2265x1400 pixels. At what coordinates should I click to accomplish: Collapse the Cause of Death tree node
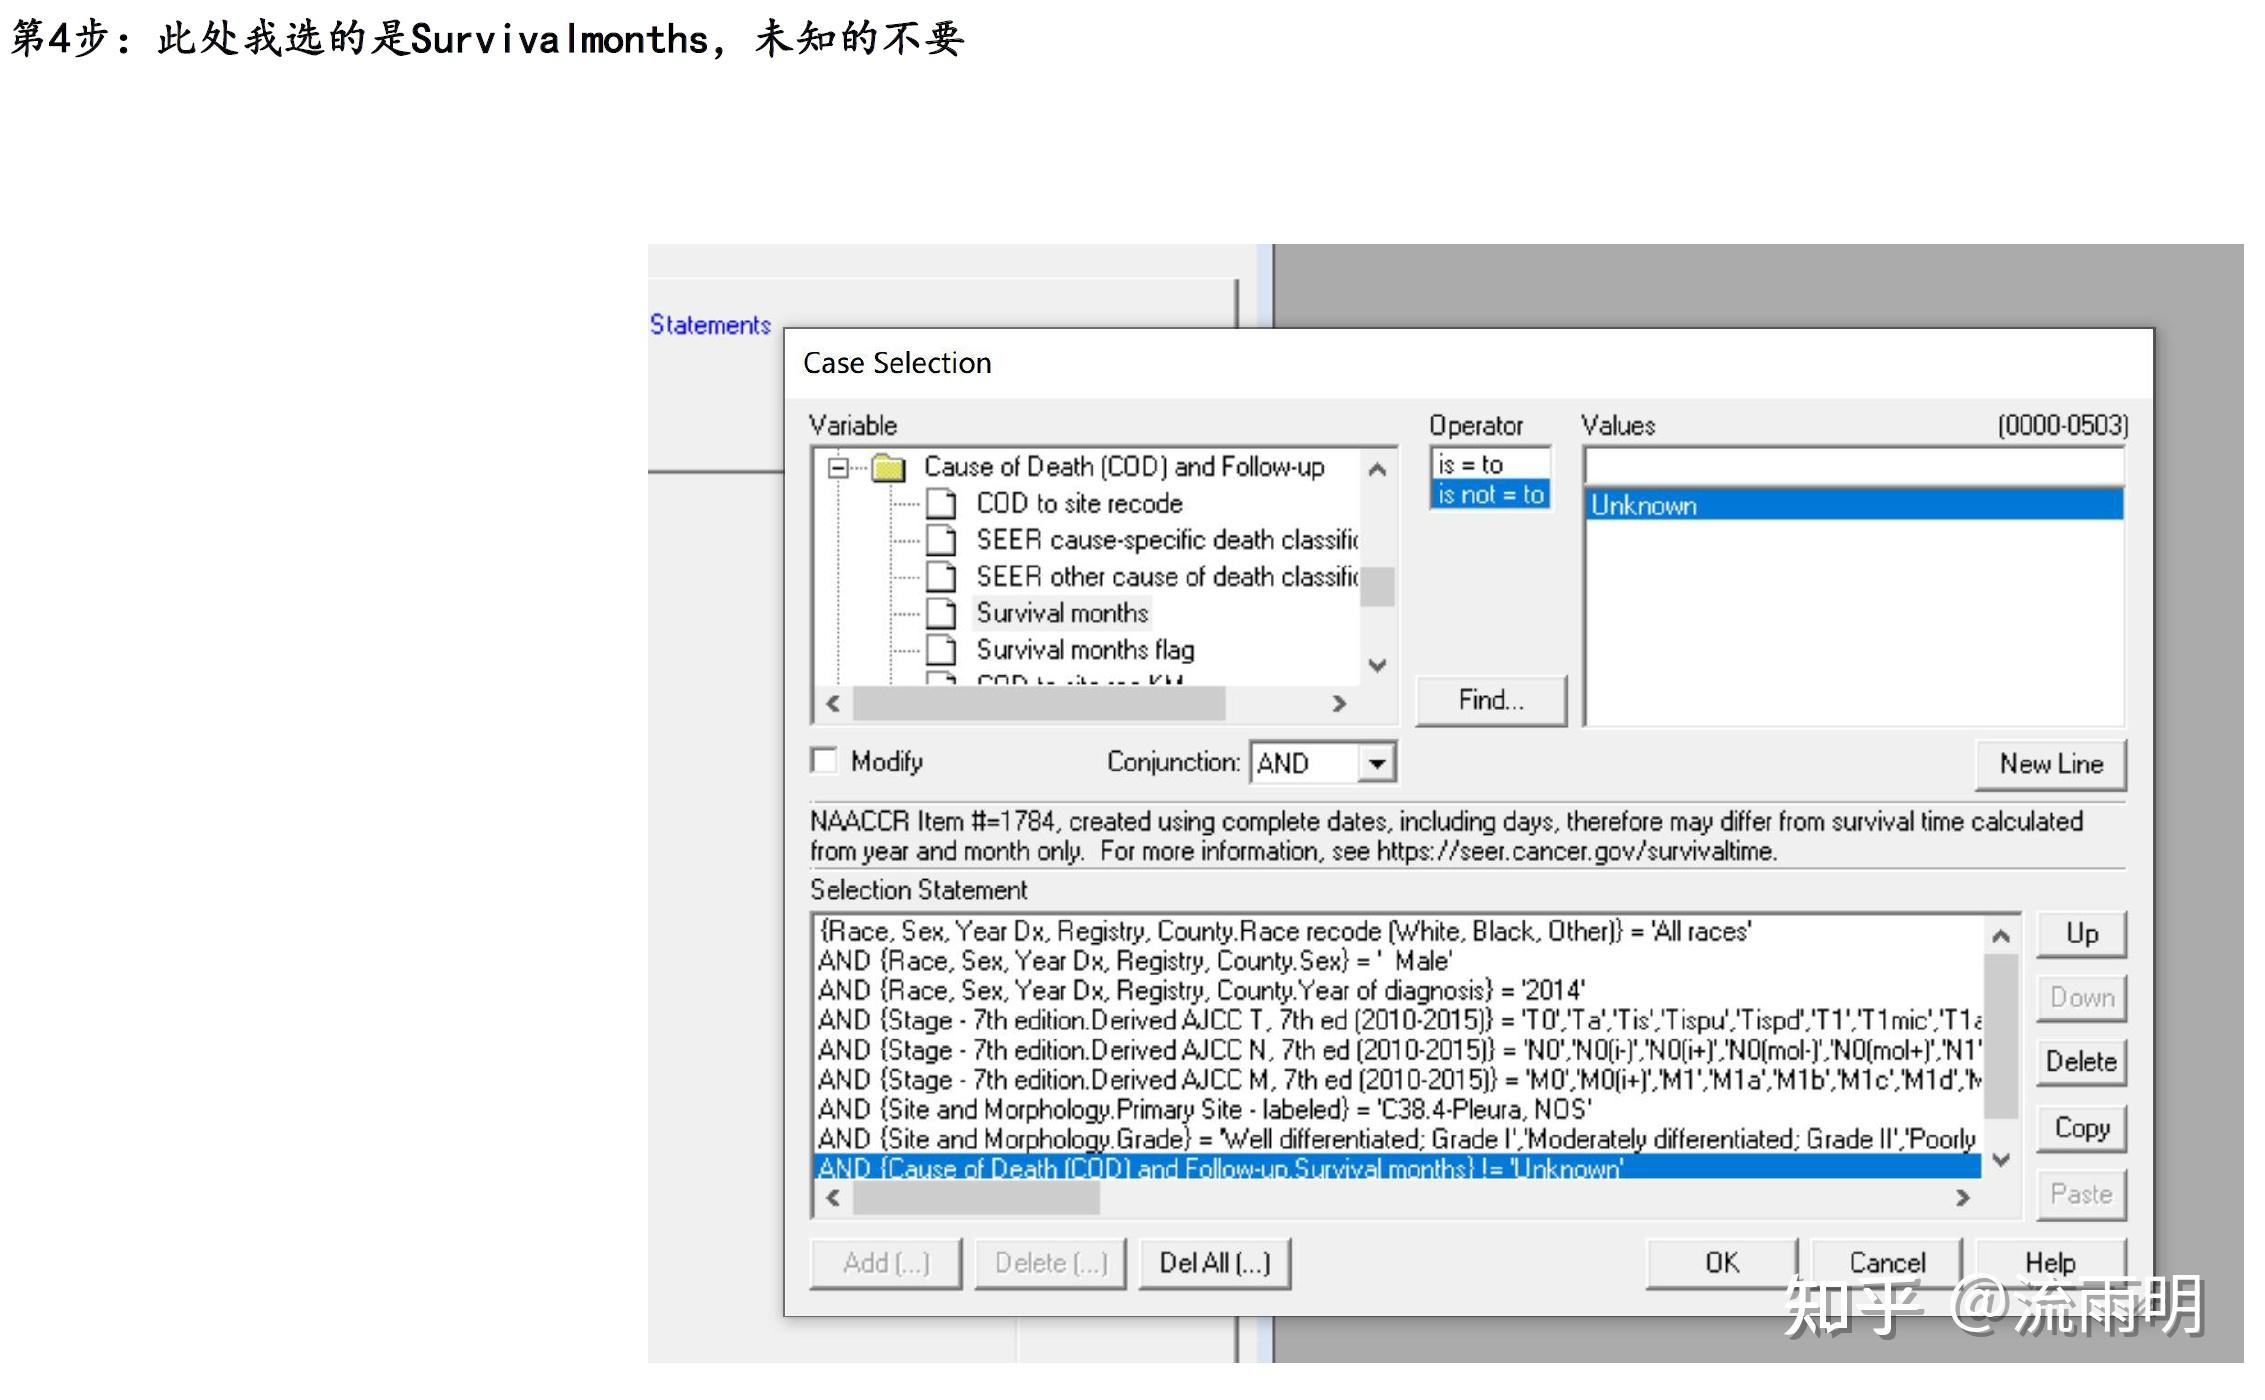pyautogui.click(x=838, y=468)
